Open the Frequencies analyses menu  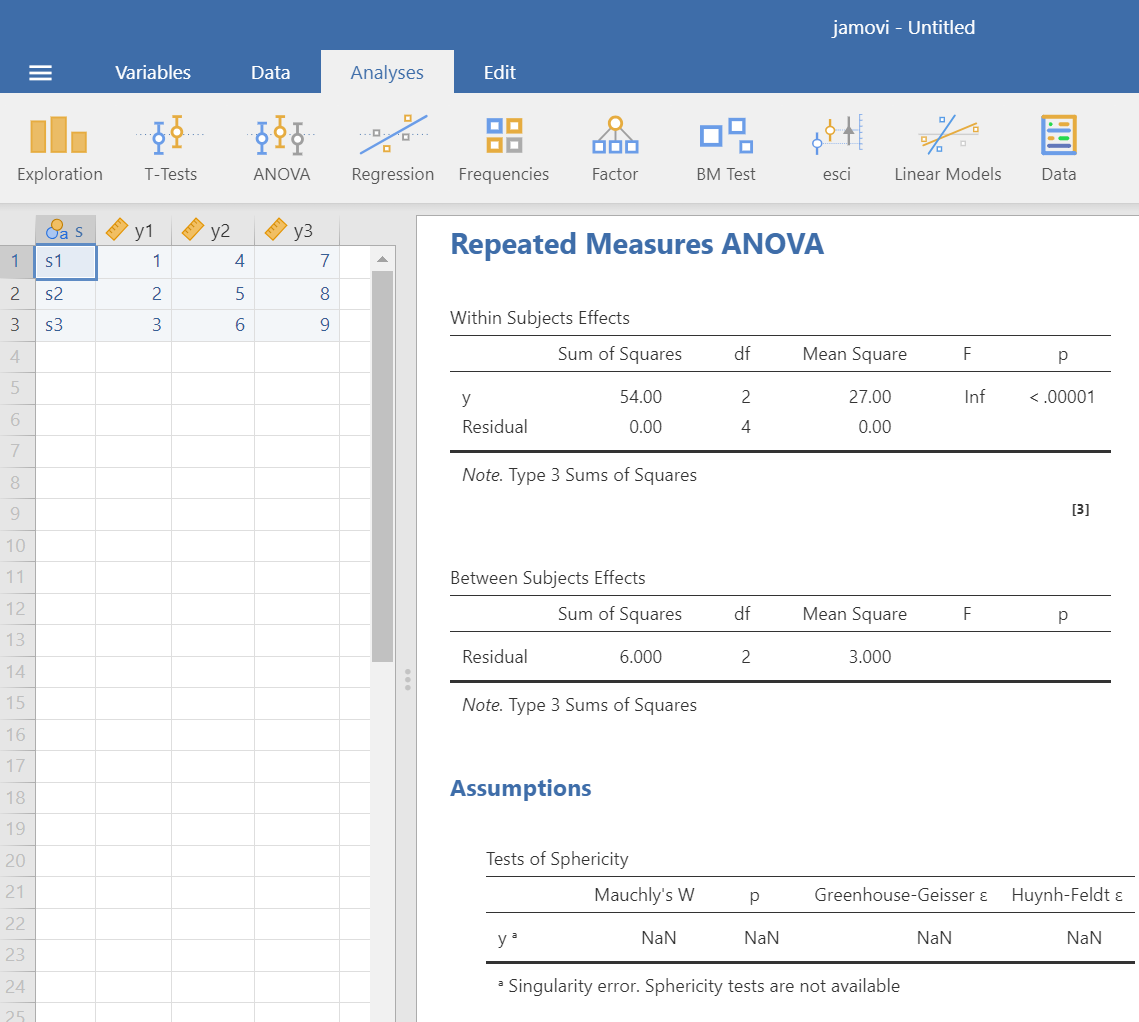503,149
